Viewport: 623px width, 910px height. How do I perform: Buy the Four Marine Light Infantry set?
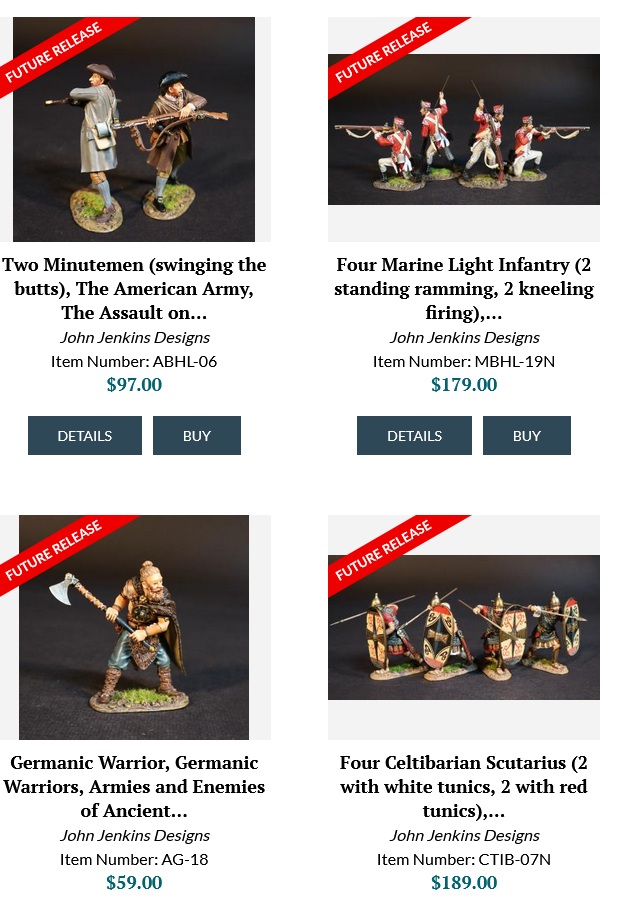[527, 435]
